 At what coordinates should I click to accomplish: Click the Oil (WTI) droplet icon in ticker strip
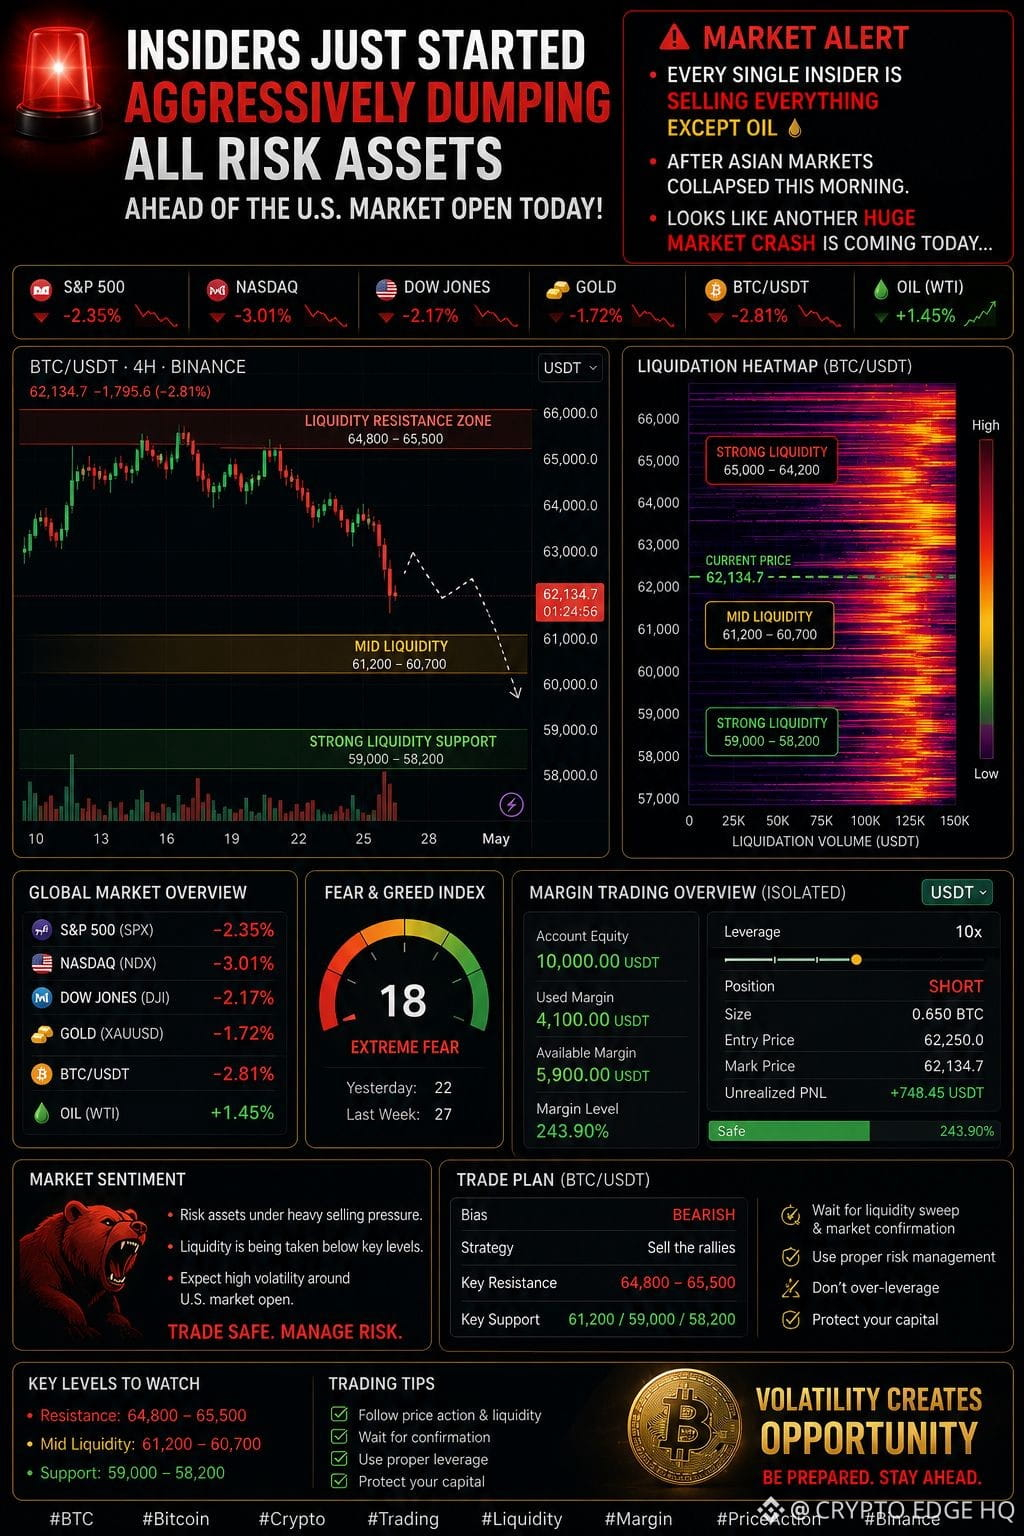pos(881,289)
